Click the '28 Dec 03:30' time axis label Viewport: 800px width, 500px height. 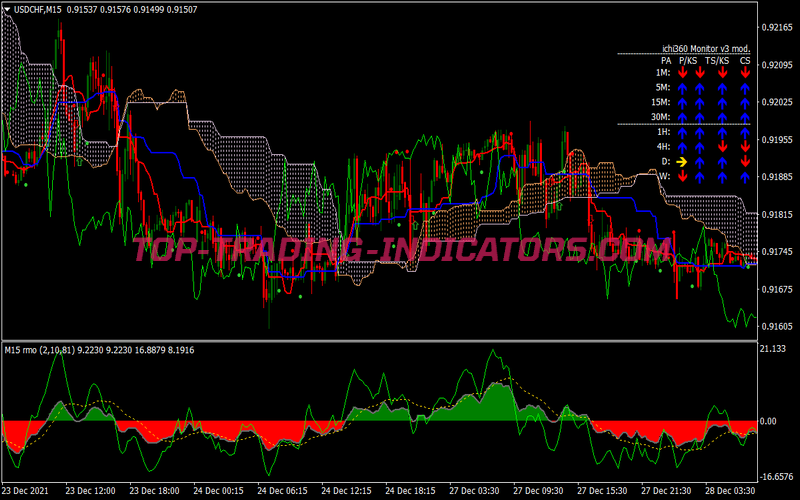coord(730,491)
